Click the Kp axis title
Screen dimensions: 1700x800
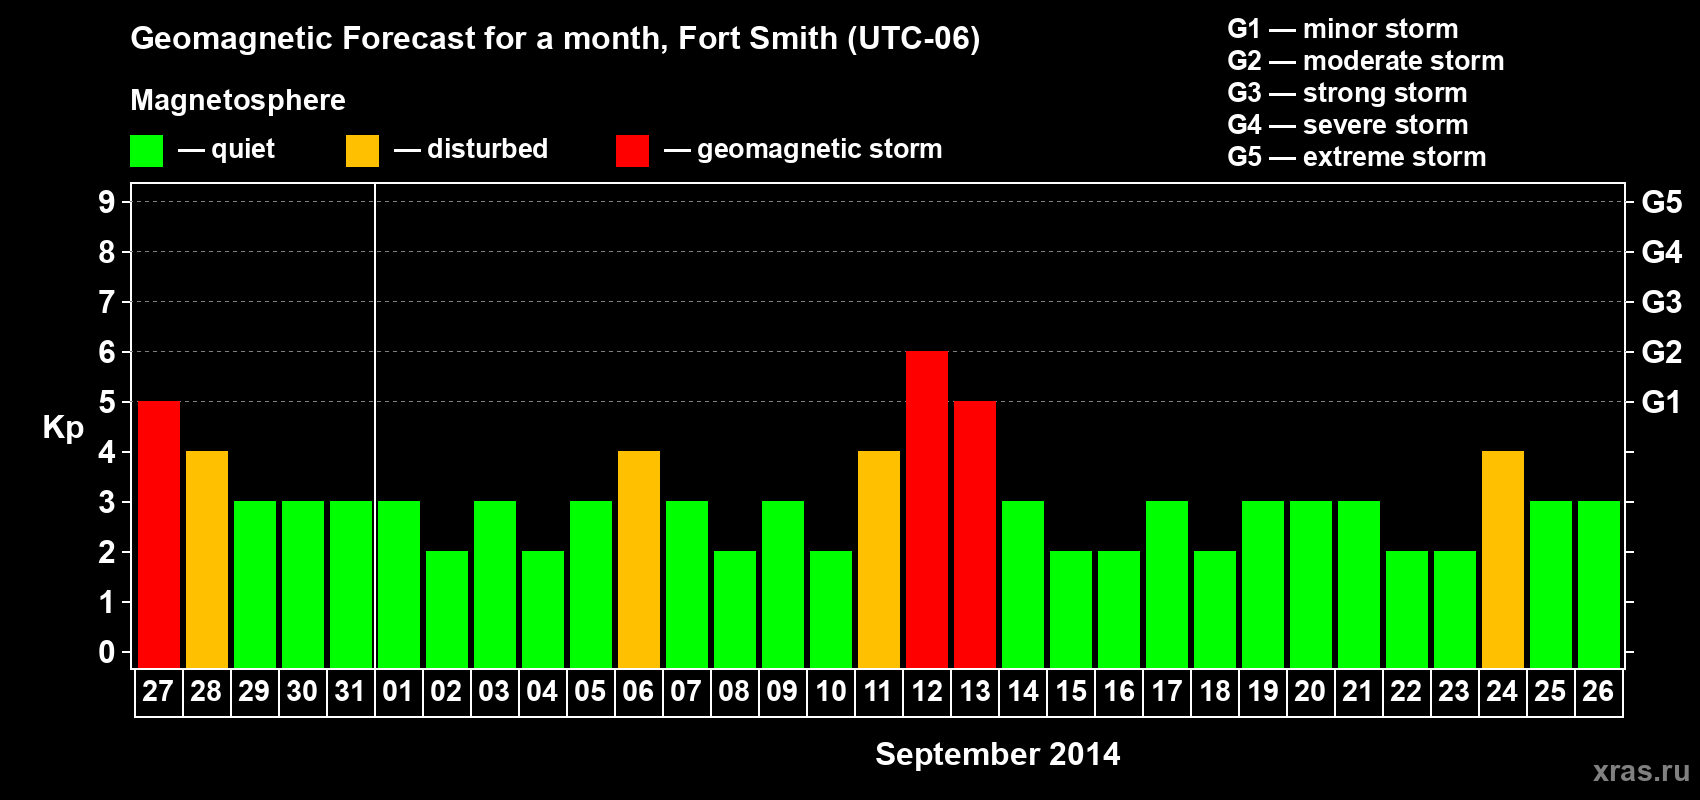(x=63, y=428)
